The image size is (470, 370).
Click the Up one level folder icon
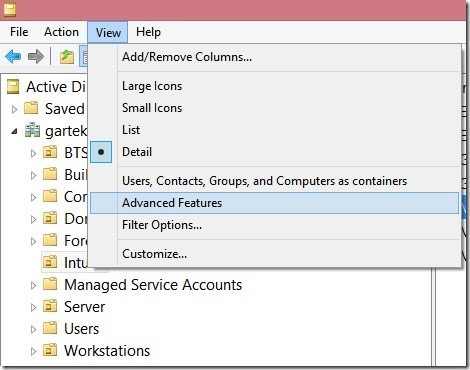tap(67, 57)
